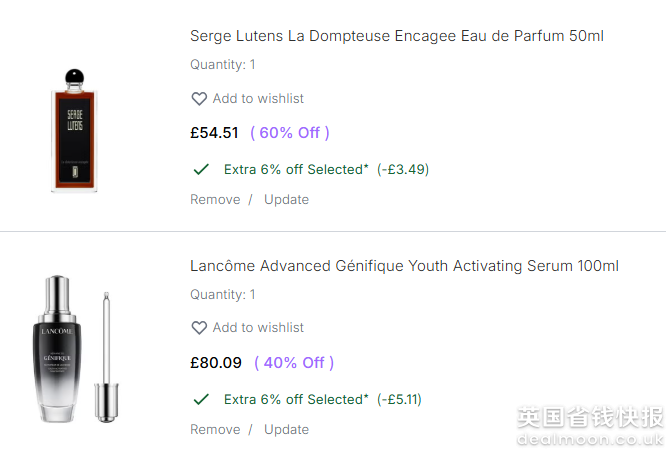Image resolution: width=666 pixels, height=456 pixels.
Task: Remove the Lancôme serum from basket
Action: [215, 429]
